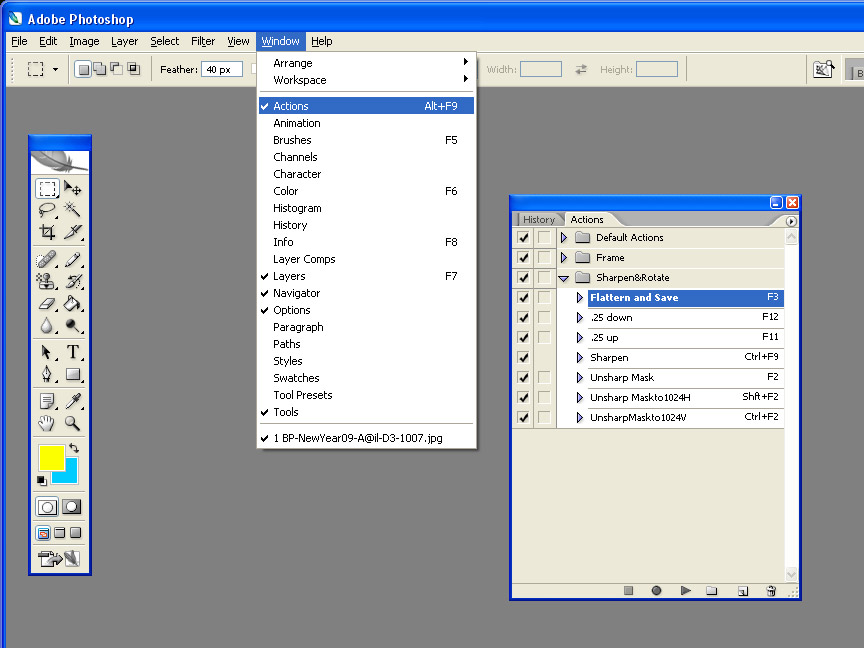This screenshot has width=864, height=648.
Task: Select the Type tool
Action: tap(73, 352)
